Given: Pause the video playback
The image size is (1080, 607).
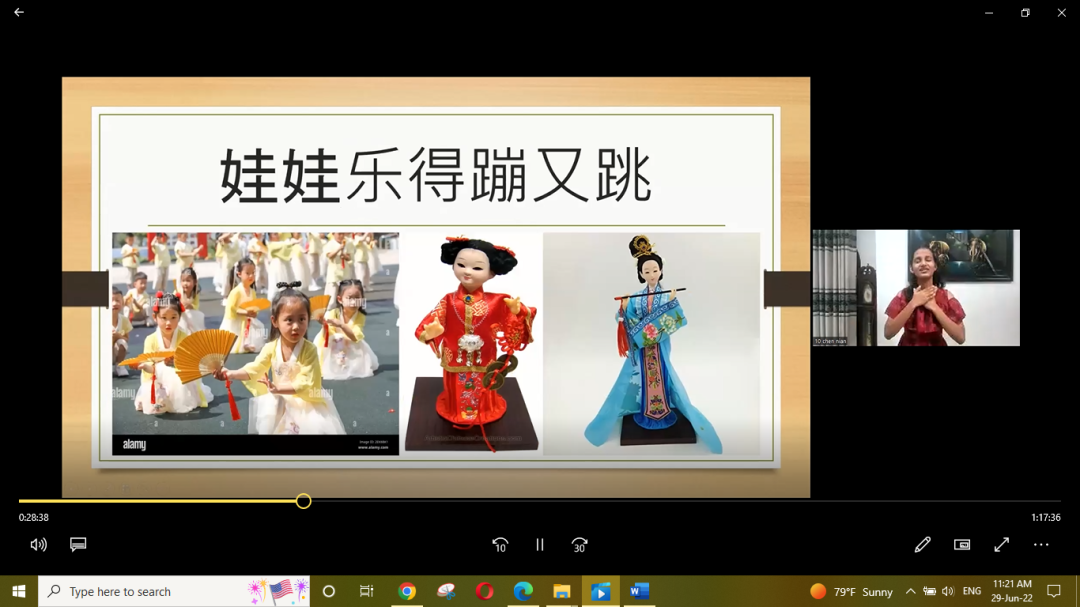Looking at the screenshot, I should 540,545.
